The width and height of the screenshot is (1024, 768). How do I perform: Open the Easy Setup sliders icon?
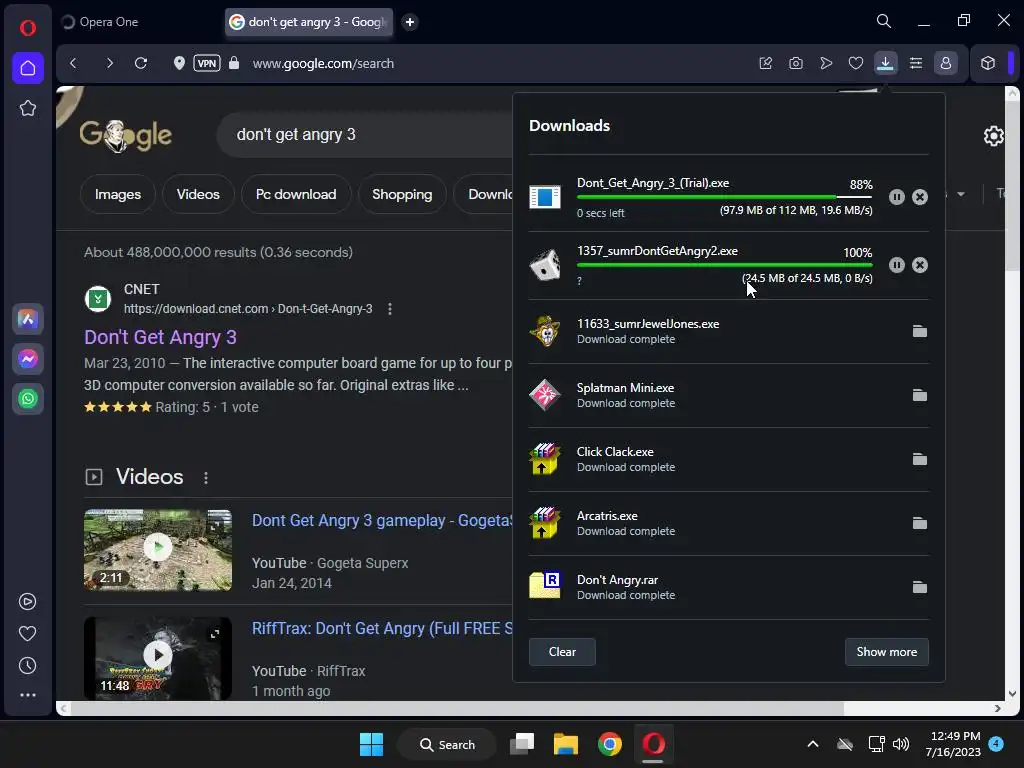pos(916,63)
